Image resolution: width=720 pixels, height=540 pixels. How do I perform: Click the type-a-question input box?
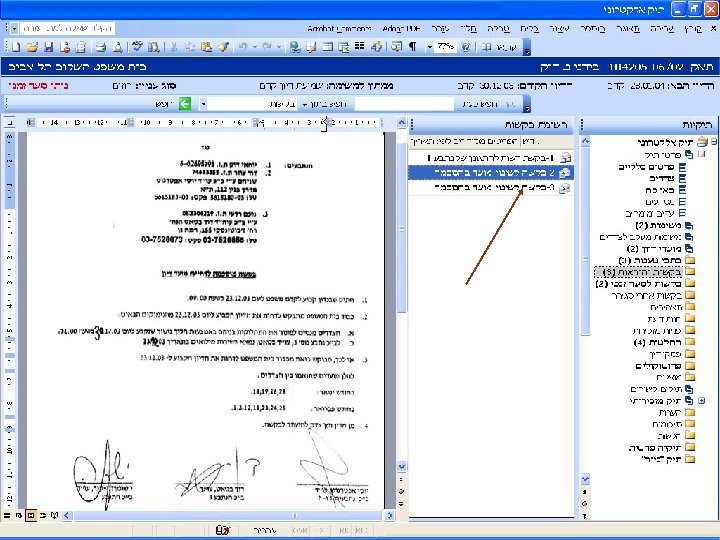pos(68,28)
